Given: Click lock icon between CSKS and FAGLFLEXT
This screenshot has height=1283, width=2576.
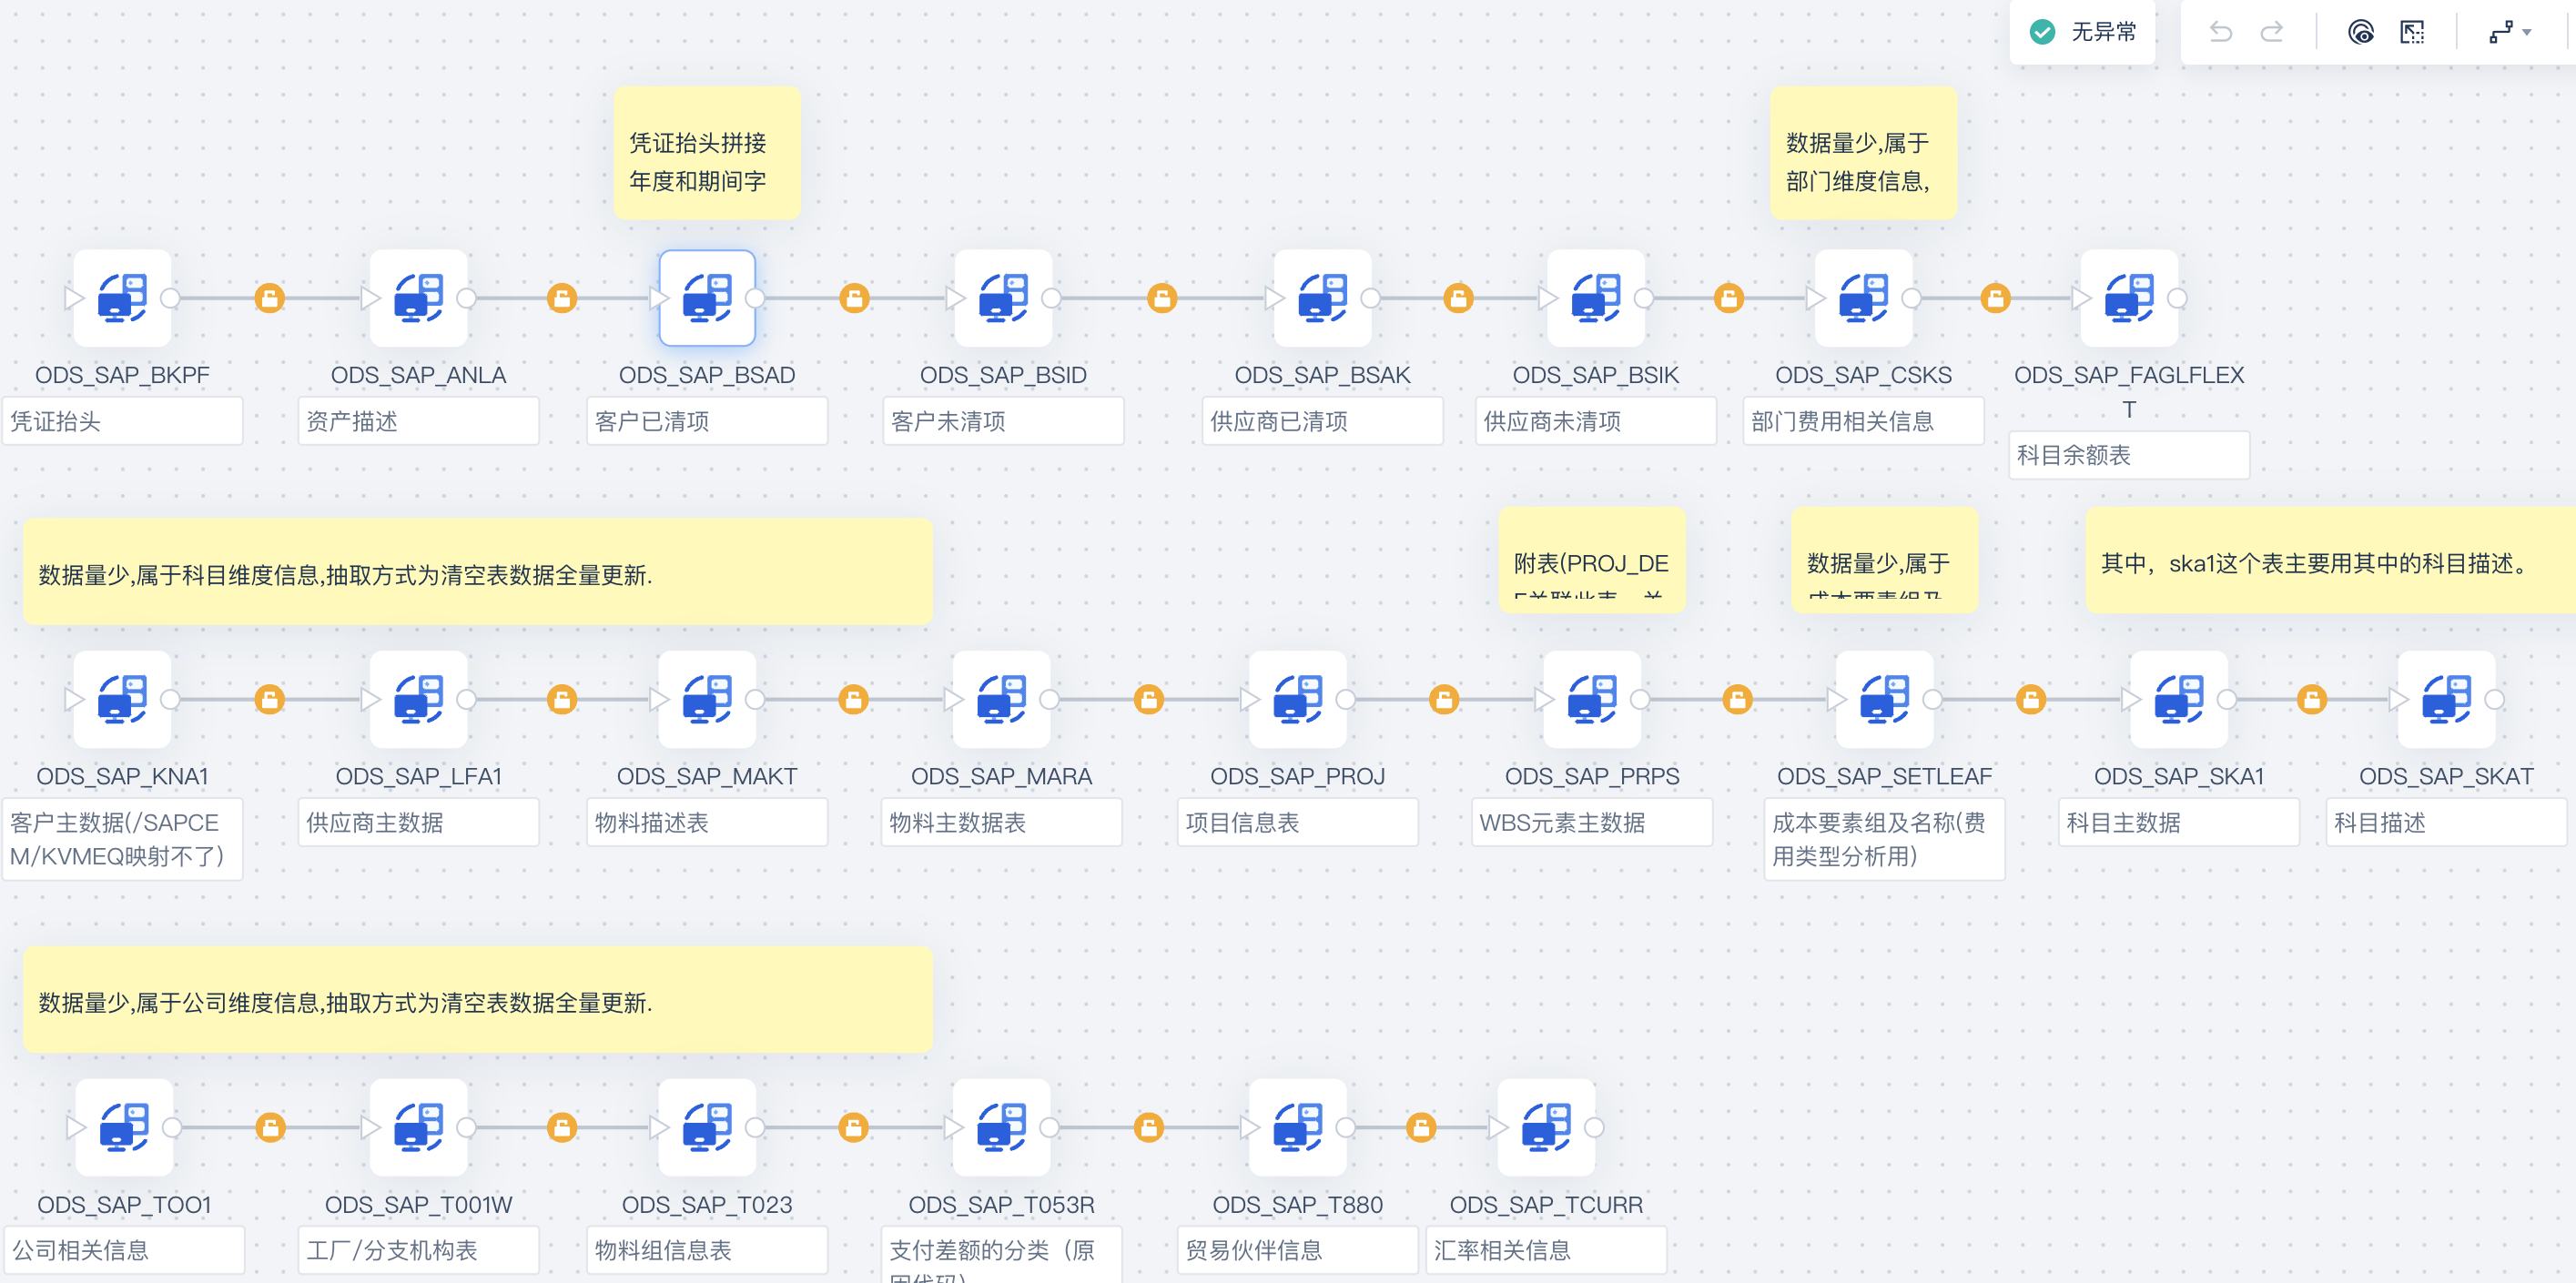Looking at the screenshot, I should pyautogui.click(x=1995, y=298).
